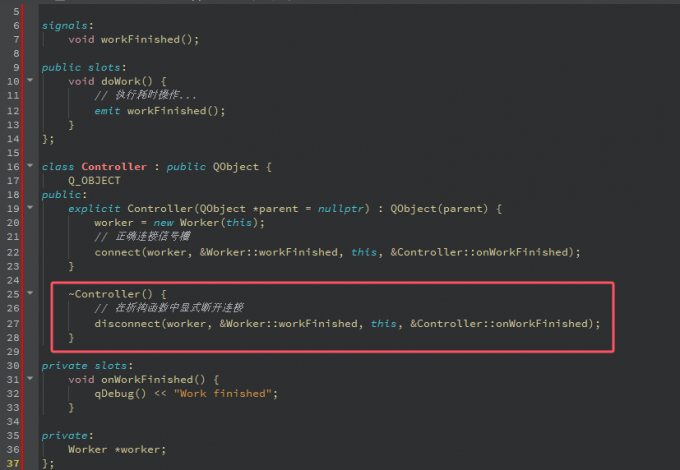Collapse the doWork() function fold arrow

point(31,81)
